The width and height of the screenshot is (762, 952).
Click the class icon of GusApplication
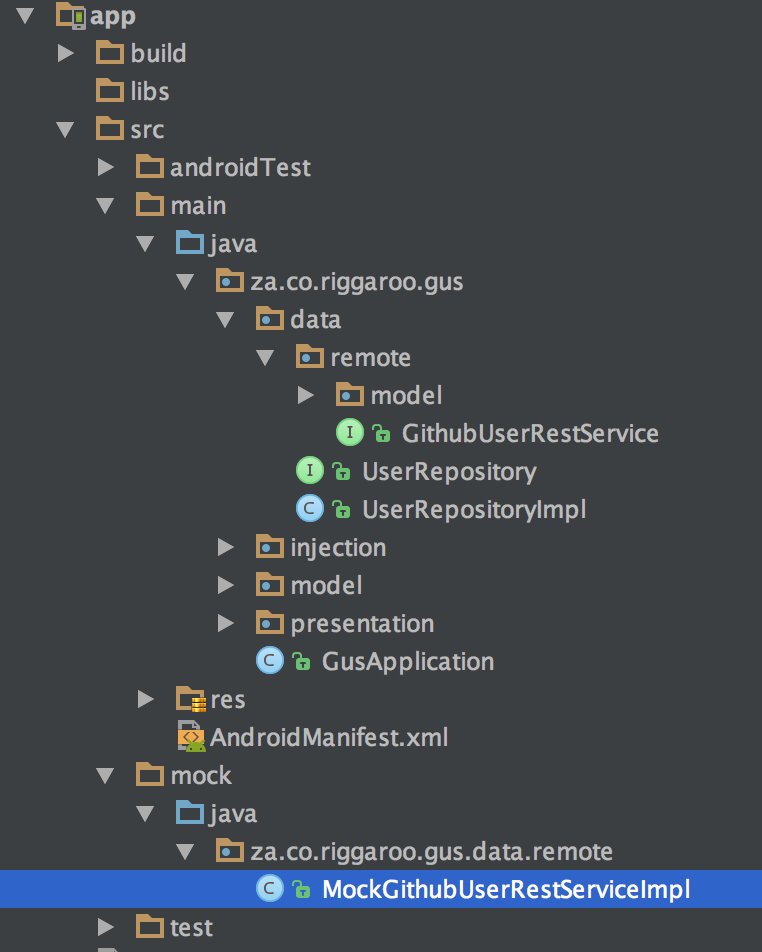point(270,661)
